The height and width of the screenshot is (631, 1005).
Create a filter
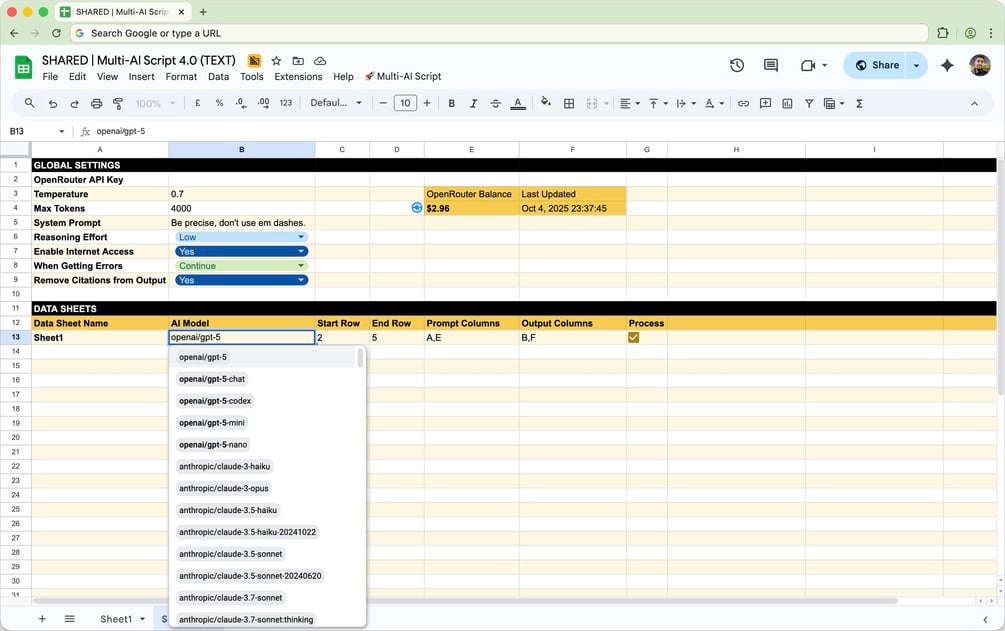(809, 103)
